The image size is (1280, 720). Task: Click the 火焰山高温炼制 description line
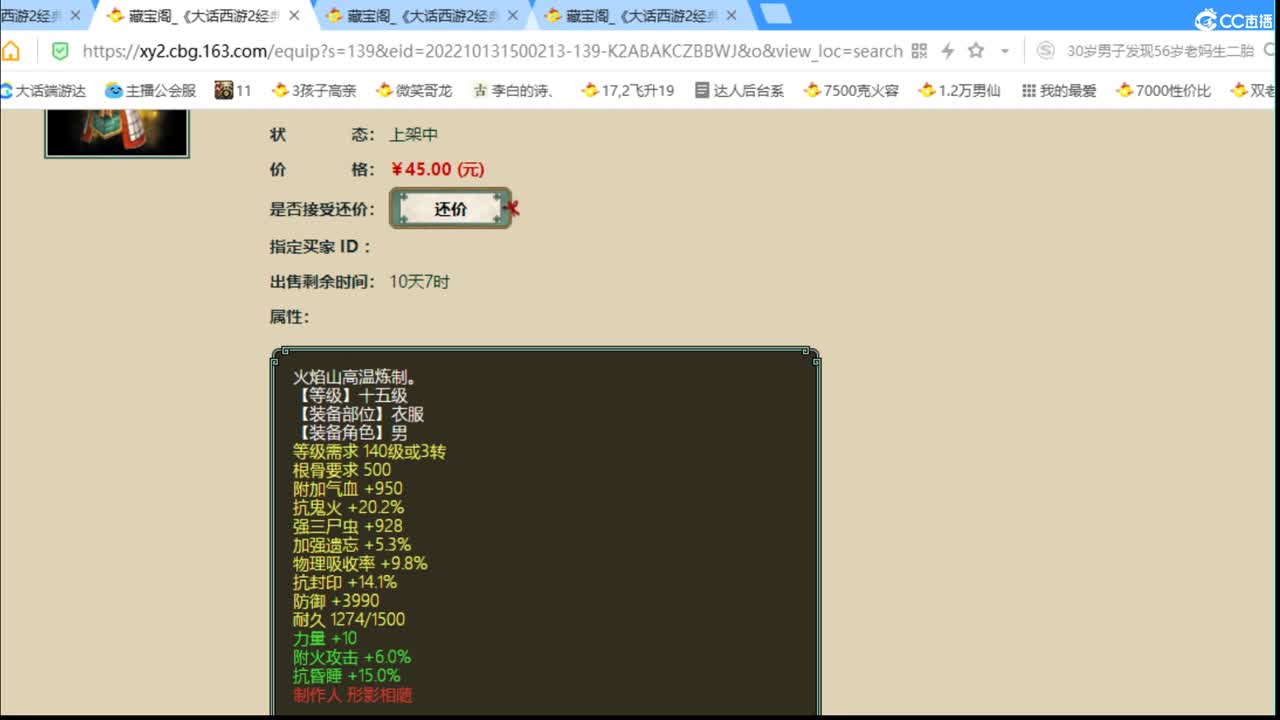354,377
